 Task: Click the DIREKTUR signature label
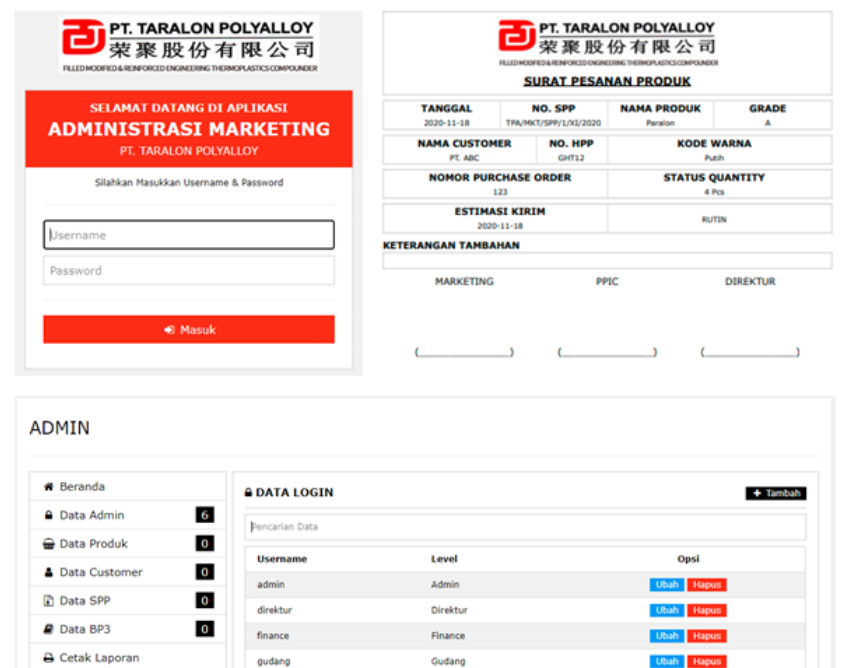pos(750,281)
